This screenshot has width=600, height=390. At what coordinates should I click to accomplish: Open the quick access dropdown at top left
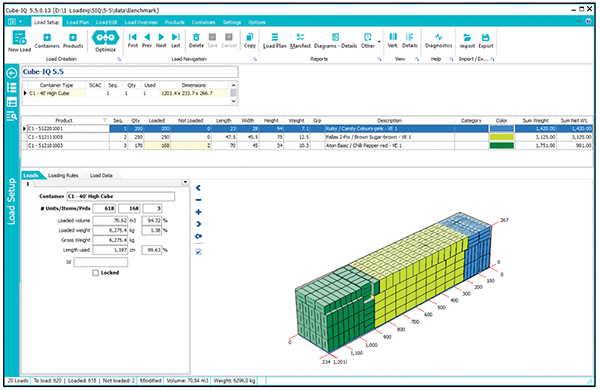click(x=21, y=22)
